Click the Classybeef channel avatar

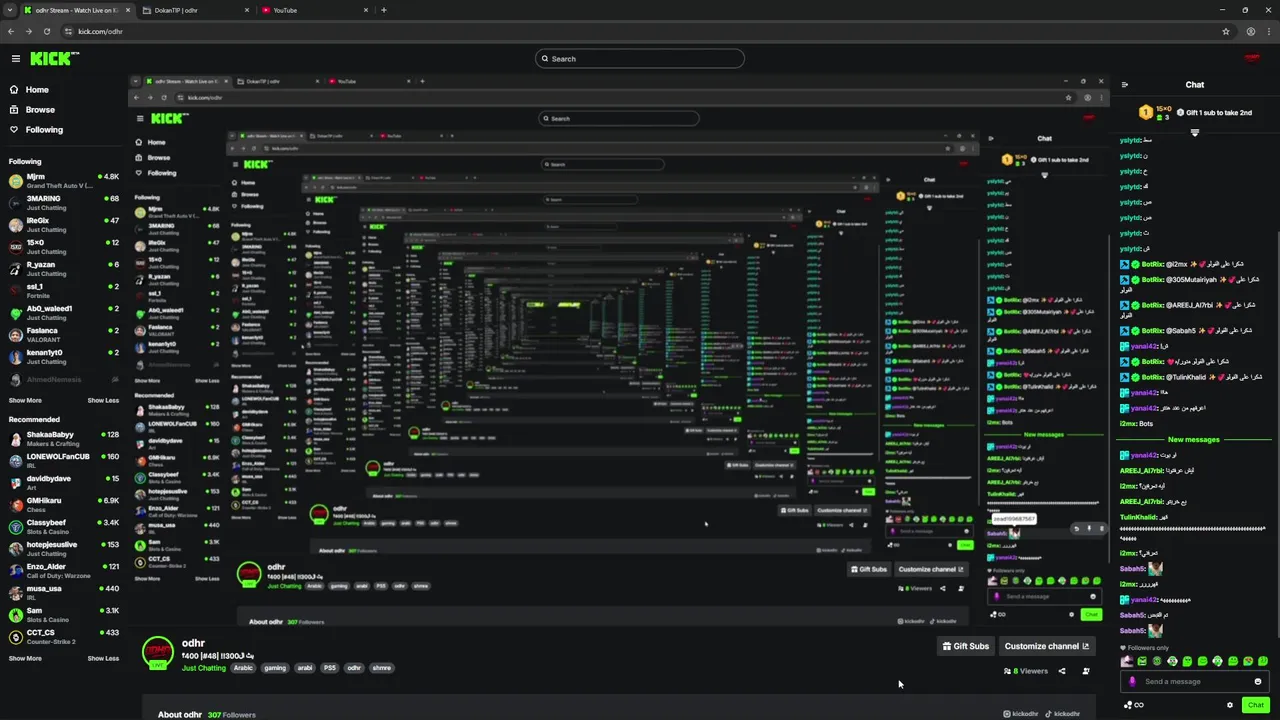(16, 527)
